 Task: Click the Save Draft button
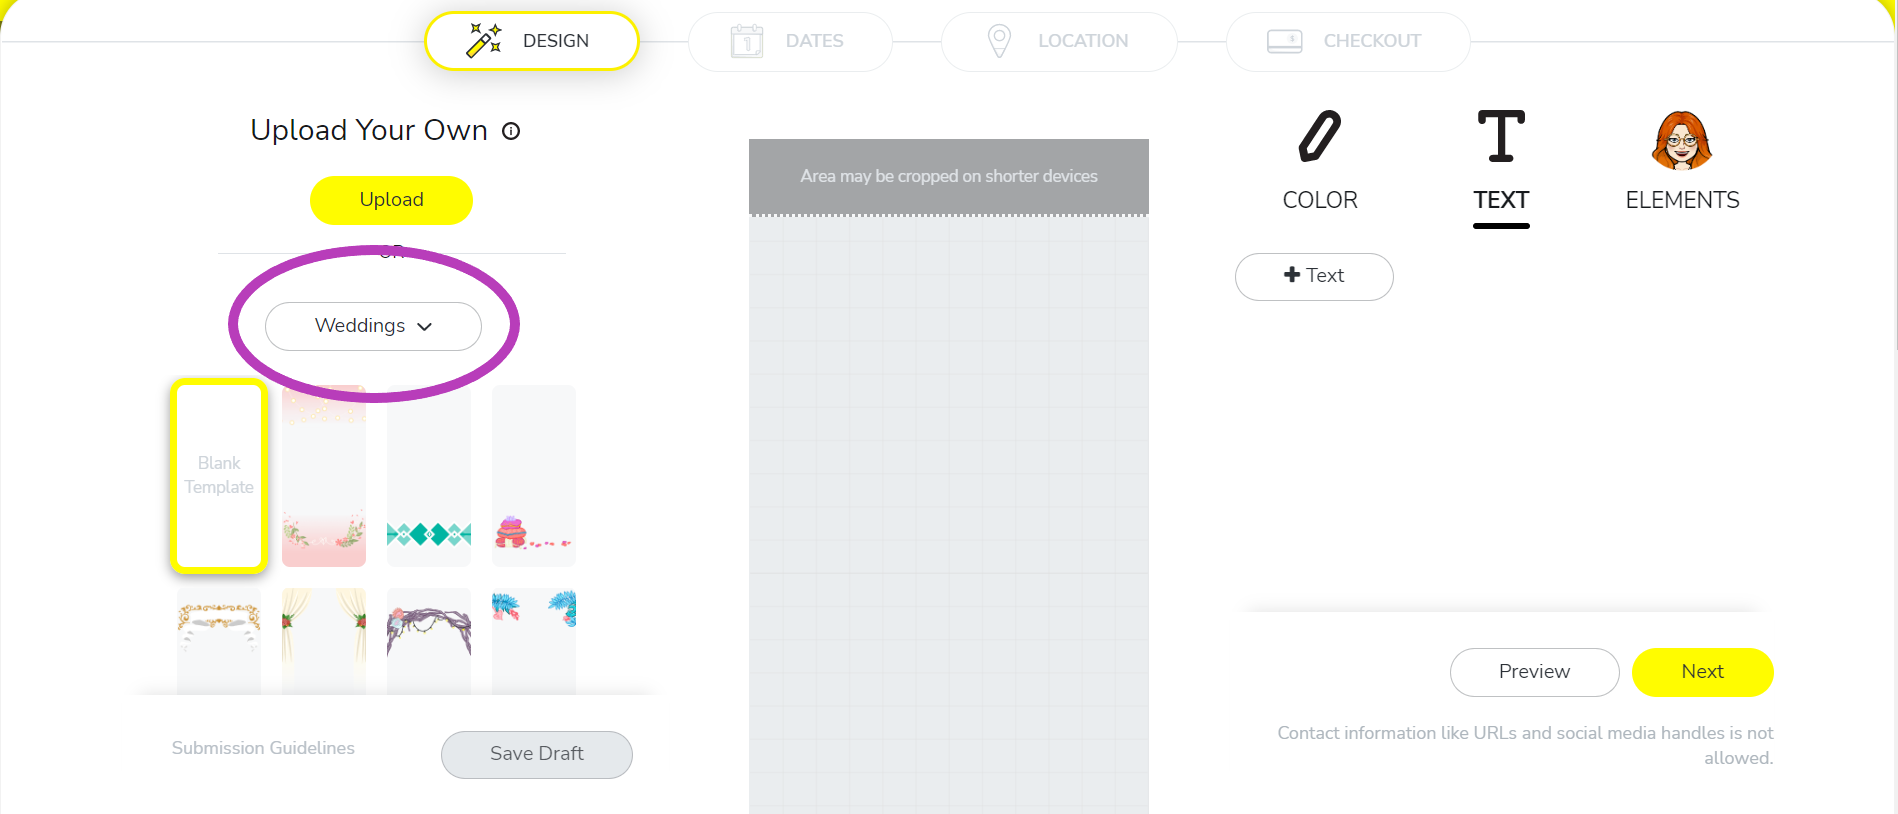coord(537,754)
